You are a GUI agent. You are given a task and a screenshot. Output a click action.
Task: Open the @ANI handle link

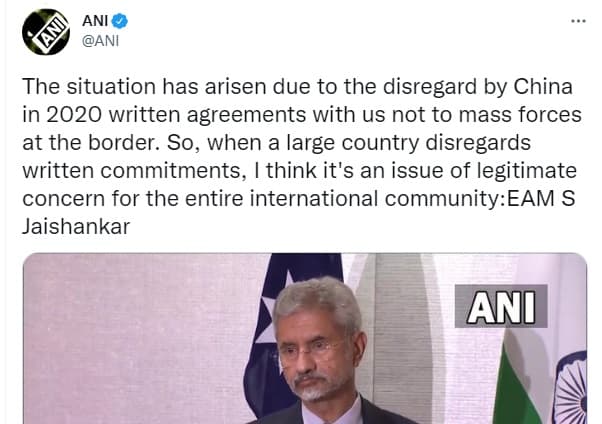[x=101, y=40]
